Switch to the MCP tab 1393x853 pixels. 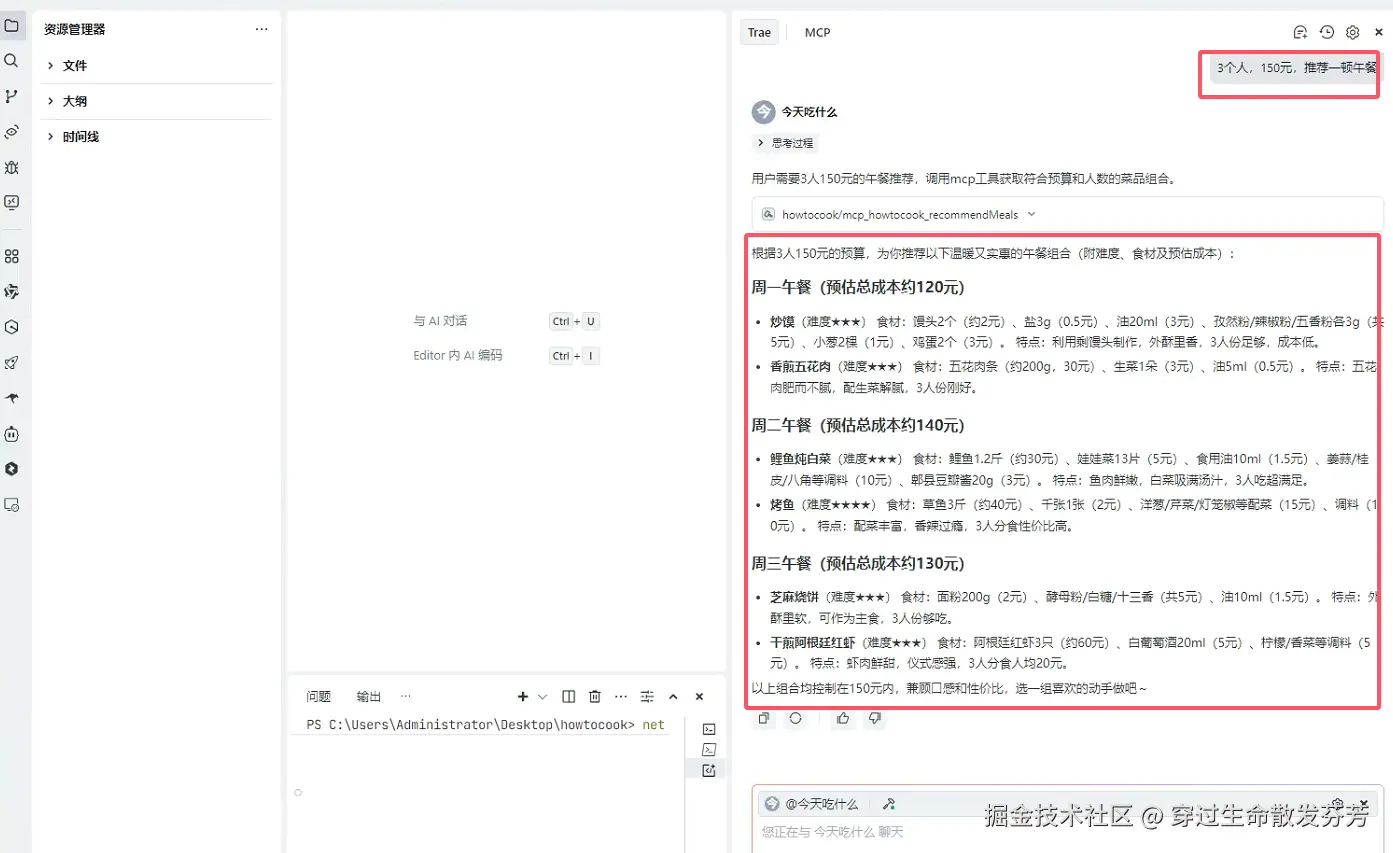[817, 31]
